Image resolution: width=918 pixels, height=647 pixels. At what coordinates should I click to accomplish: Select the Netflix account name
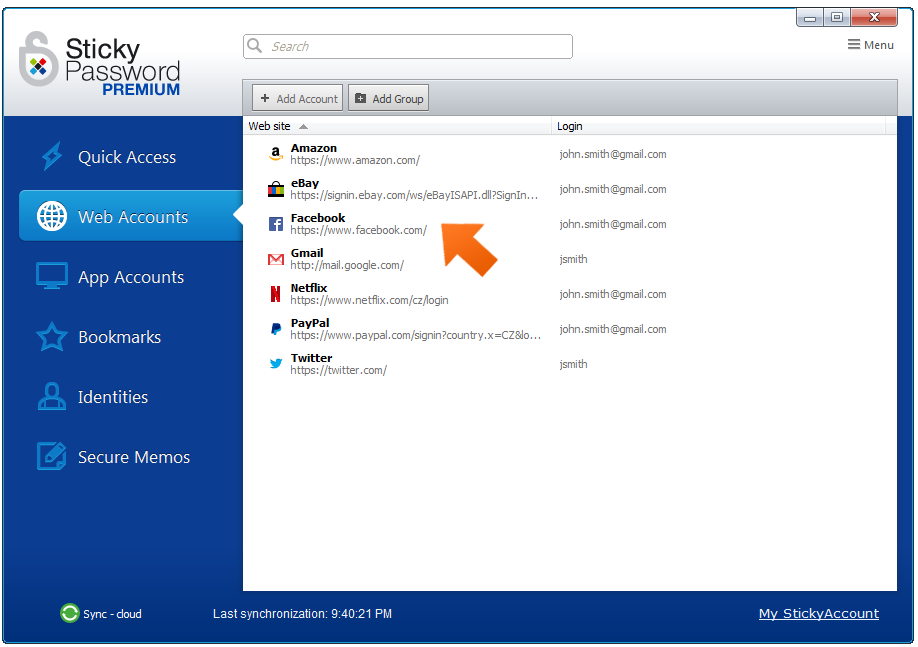(x=309, y=287)
